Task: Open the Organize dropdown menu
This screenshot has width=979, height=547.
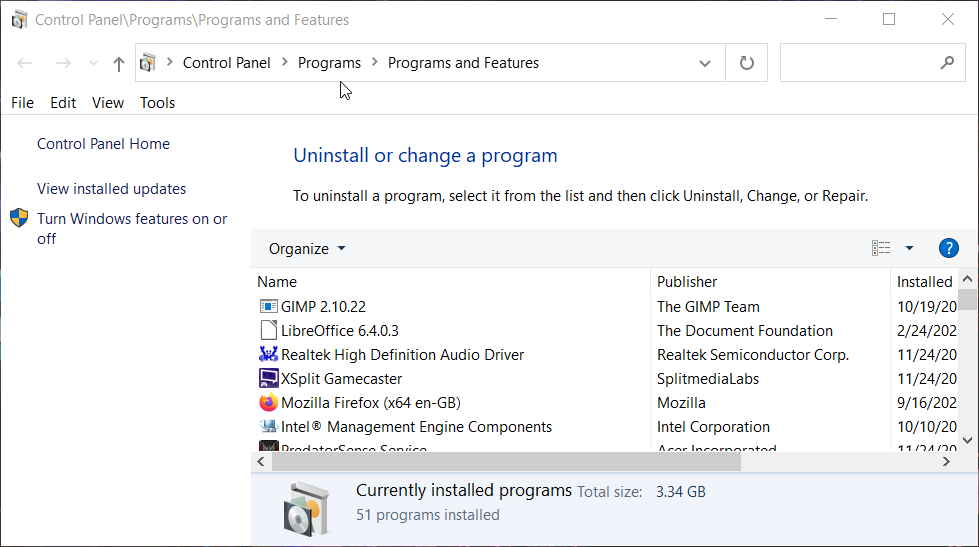Action: (x=306, y=249)
